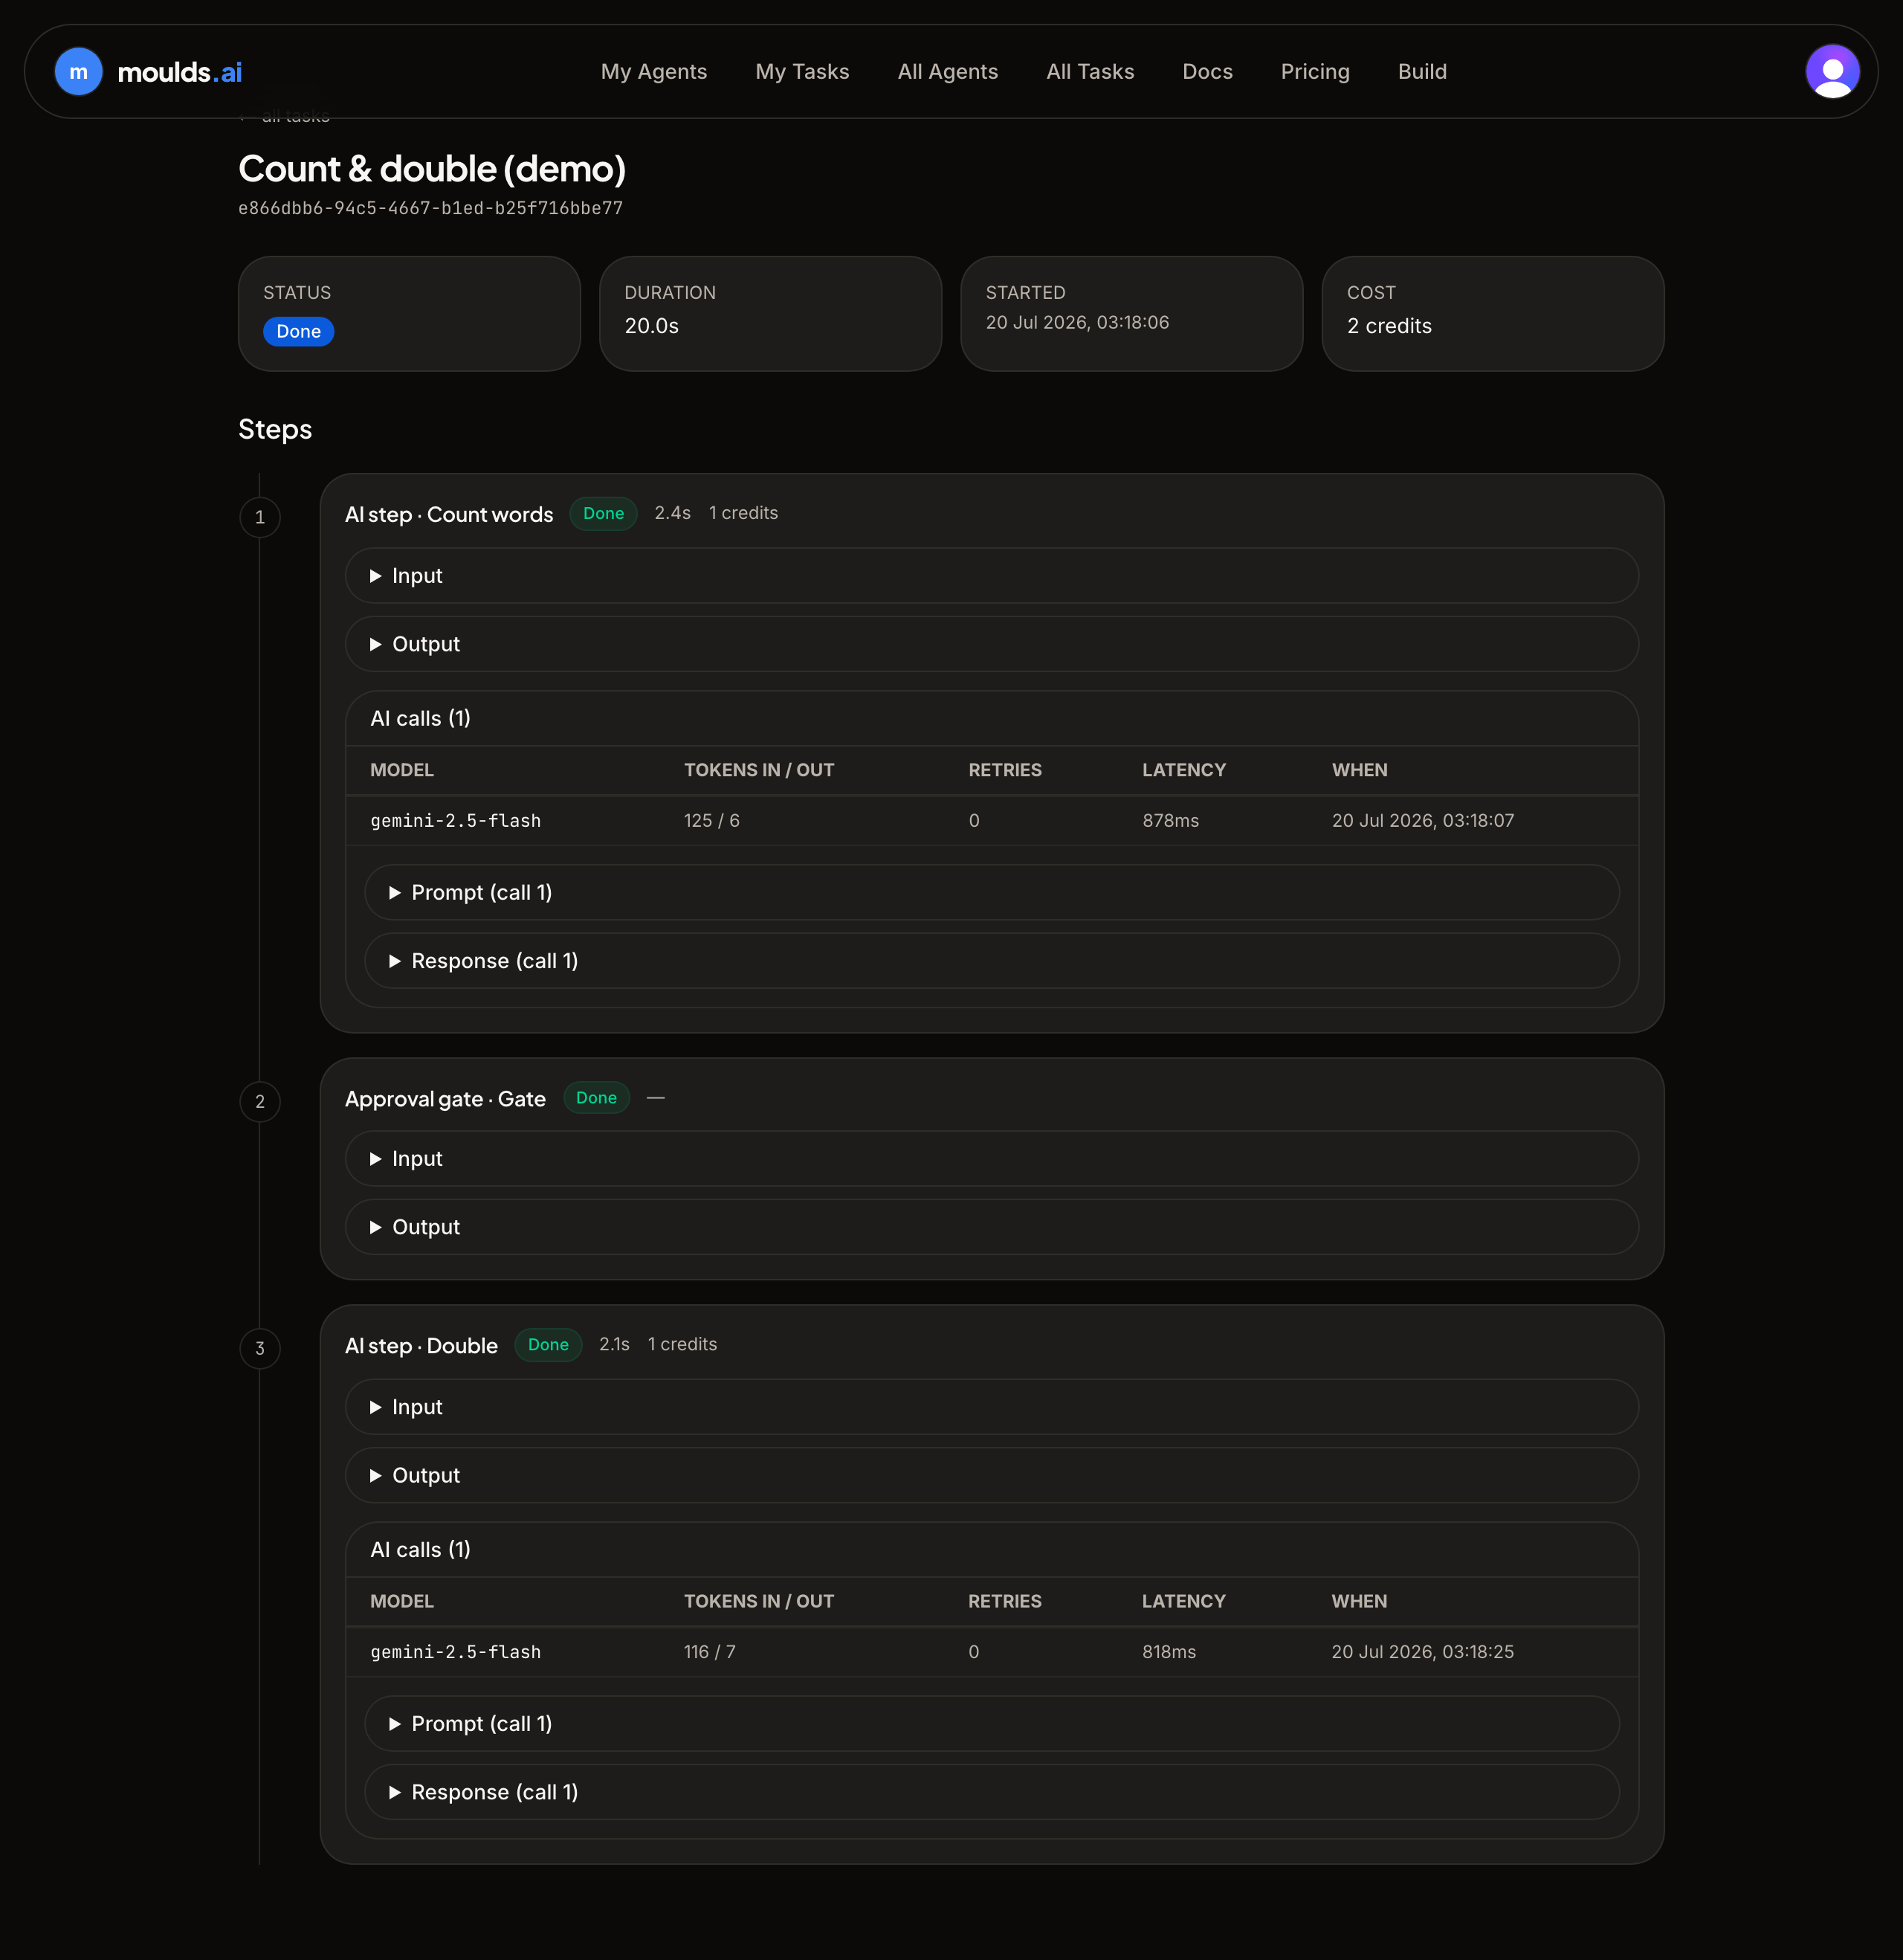Image resolution: width=1903 pixels, height=1960 pixels.
Task: Open All Tasks in the navigation
Action: [x=1090, y=72]
